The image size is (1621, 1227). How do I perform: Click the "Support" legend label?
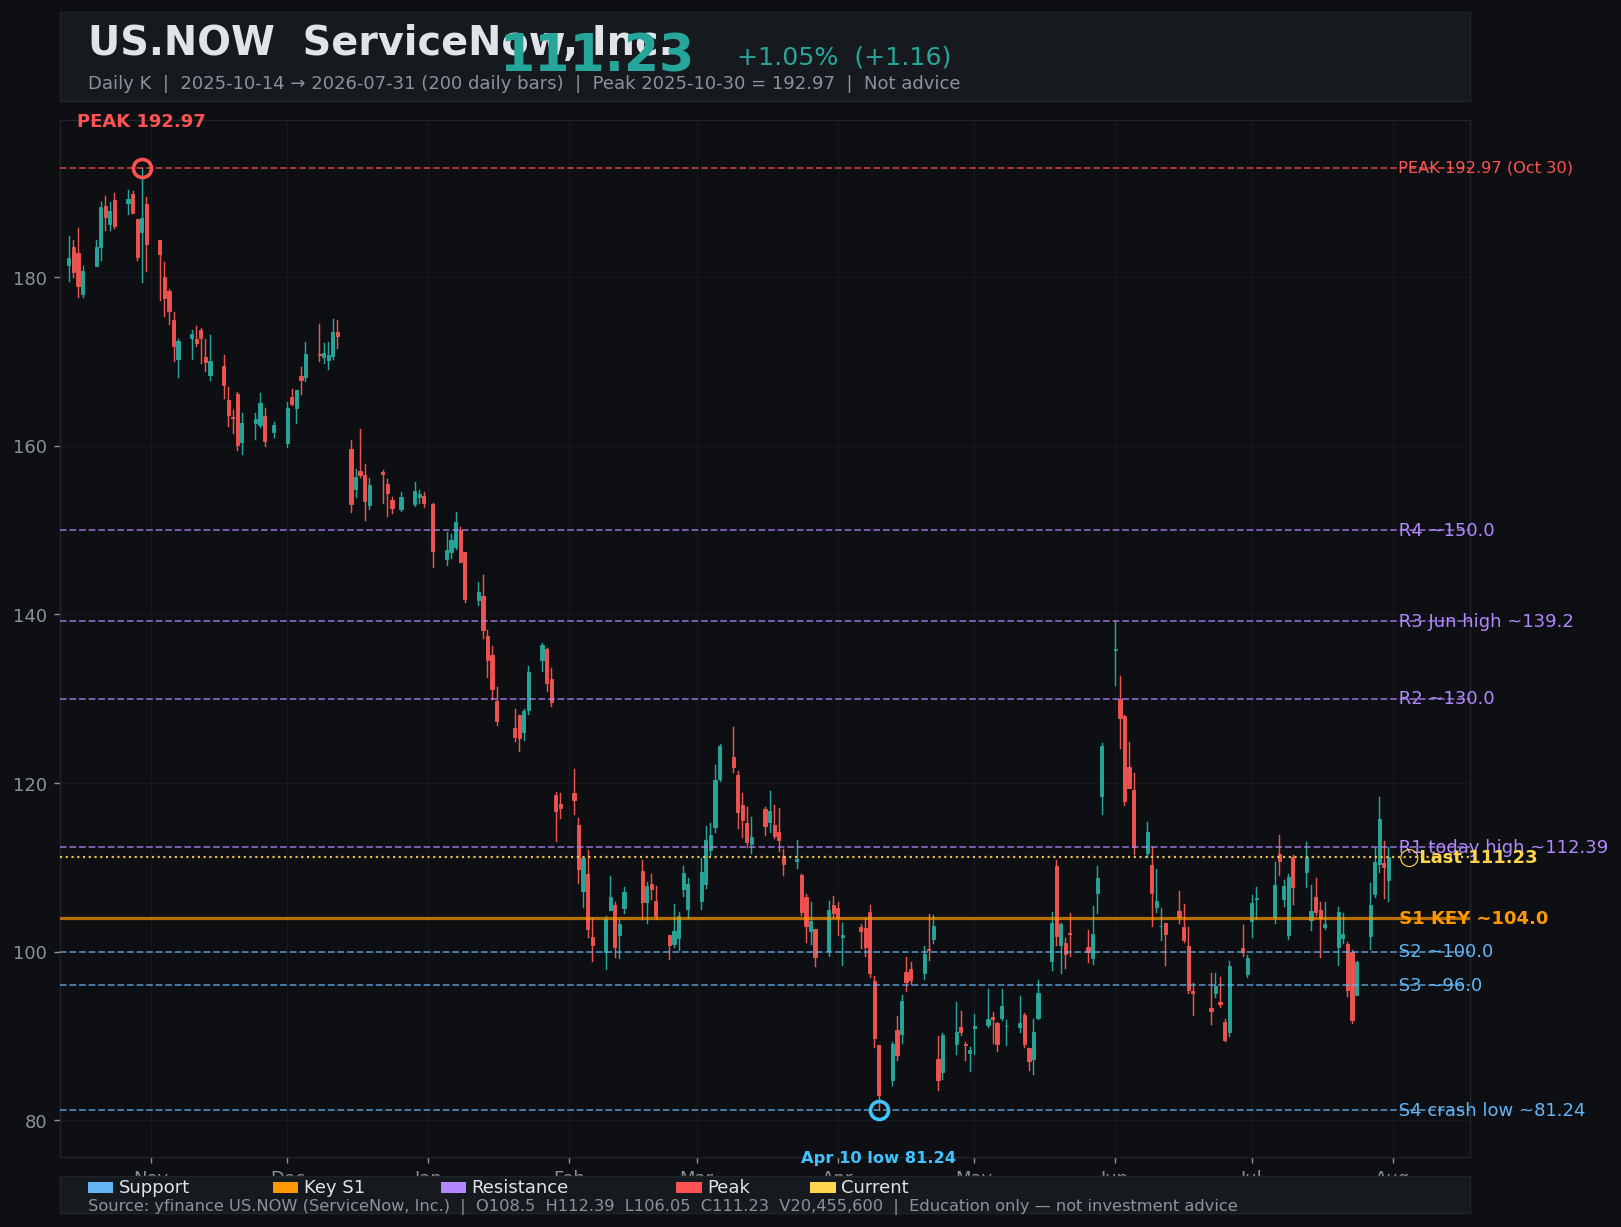click(154, 1187)
